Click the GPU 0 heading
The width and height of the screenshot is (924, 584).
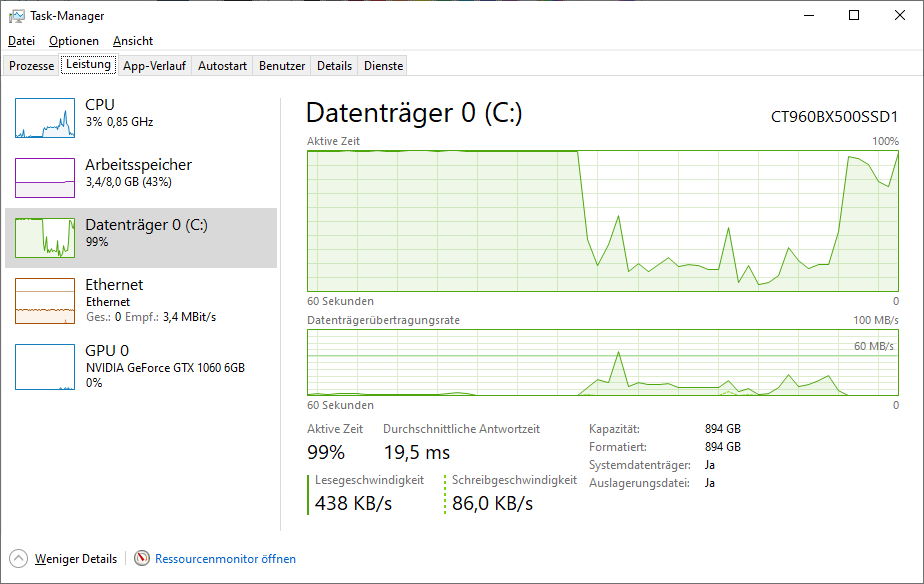107,351
